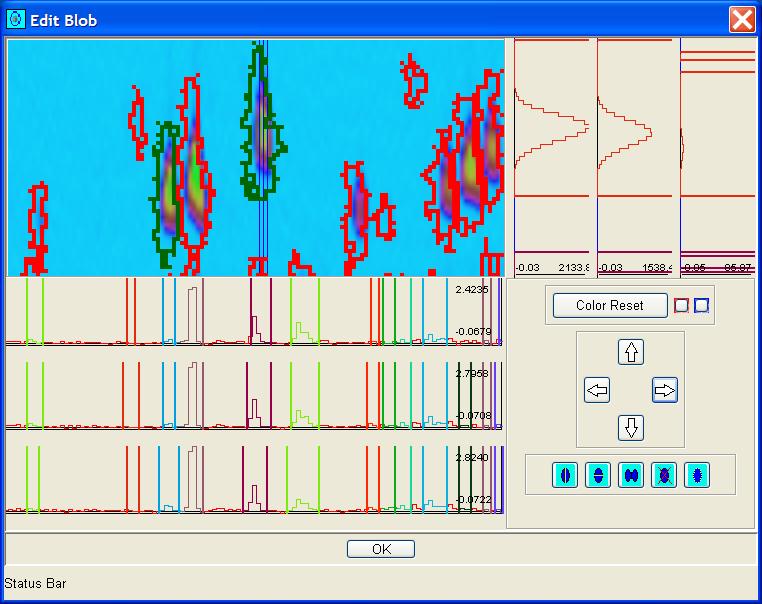Select the horizontal blob split icon
762x604 pixels.
(598, 475)
